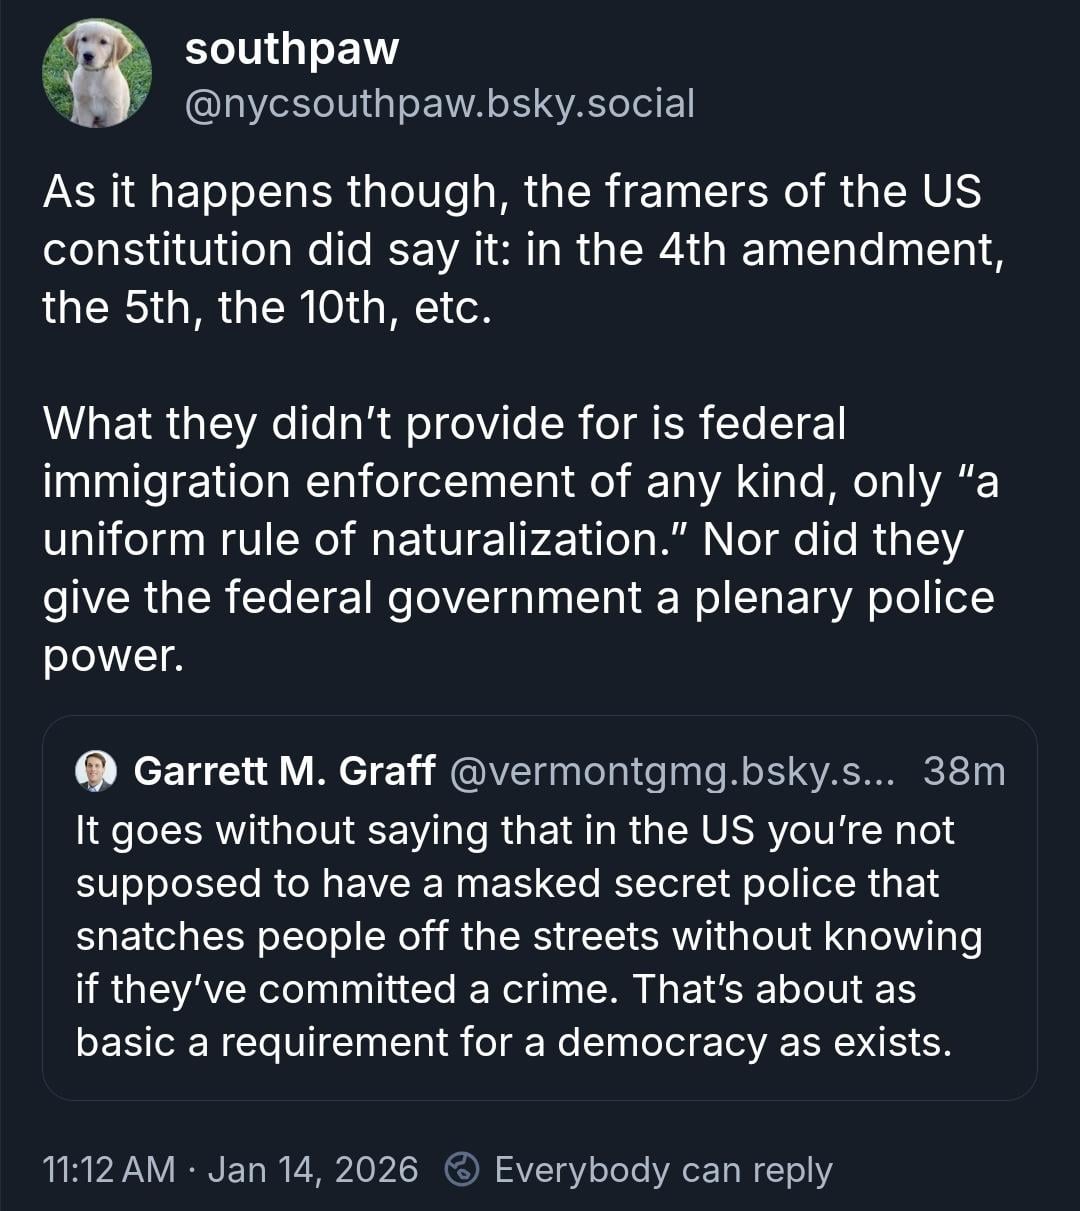This screenshot has height=1211, width=1080.
Task: Open southpaw's puppy profile avatar
Action: [97, 74]
